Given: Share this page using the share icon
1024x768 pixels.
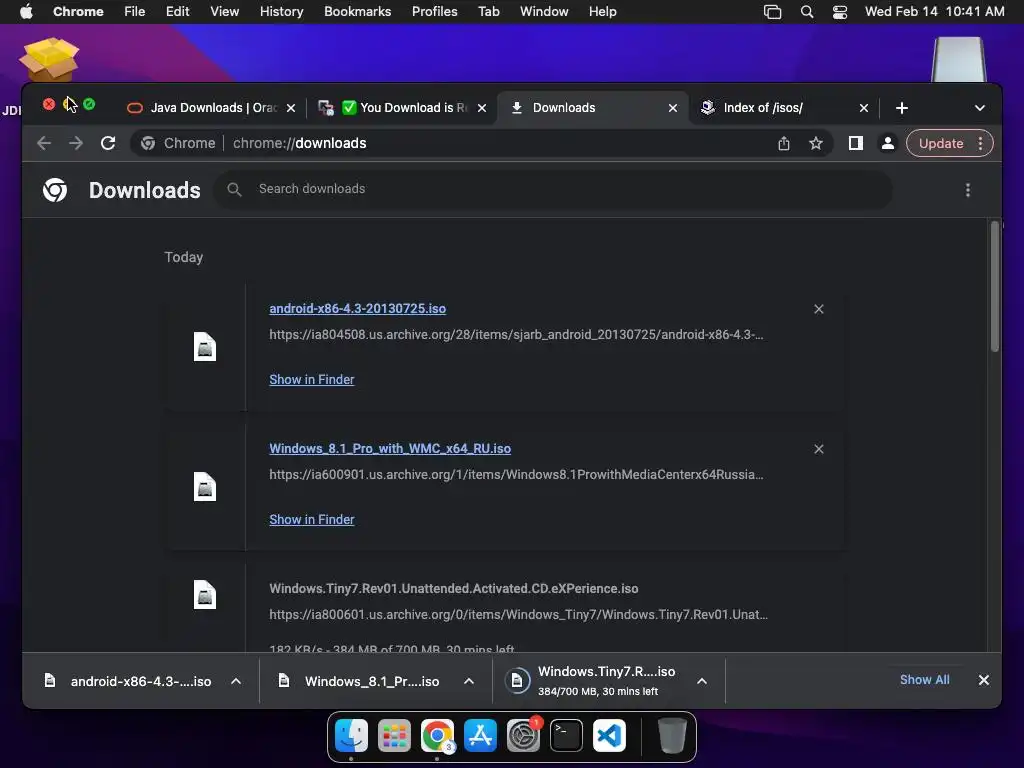Looking at the screenshot, I should pos(784,143).
